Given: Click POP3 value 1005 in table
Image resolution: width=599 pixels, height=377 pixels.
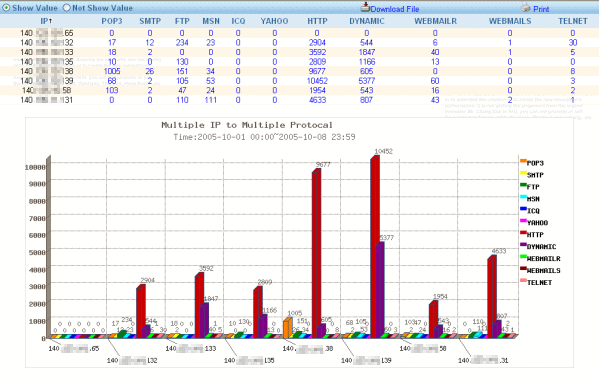Looking at the screenshot, I should point(112,71).
